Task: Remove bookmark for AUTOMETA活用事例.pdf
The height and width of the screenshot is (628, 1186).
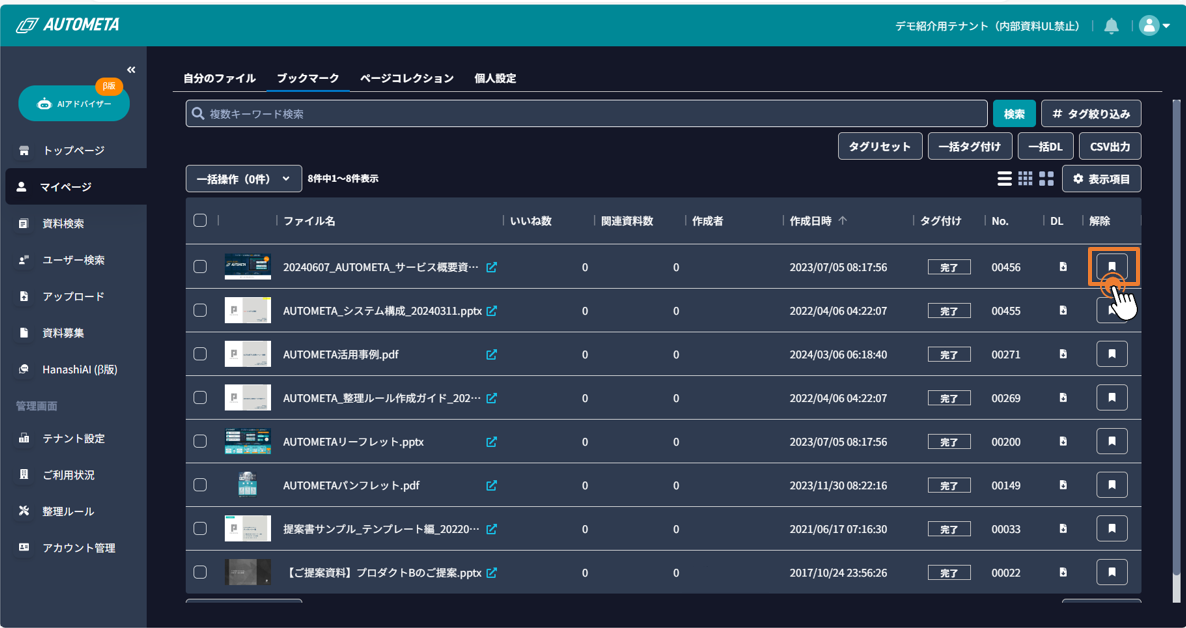Action: click(x=1112, y=353)
